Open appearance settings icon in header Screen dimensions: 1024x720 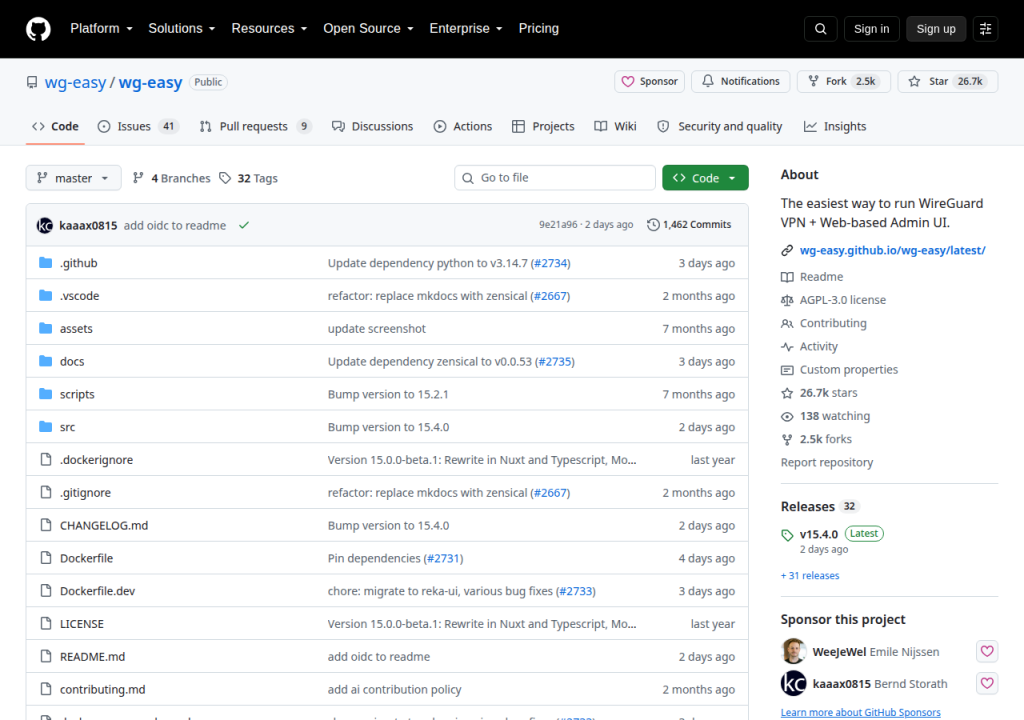coord(985,29)
